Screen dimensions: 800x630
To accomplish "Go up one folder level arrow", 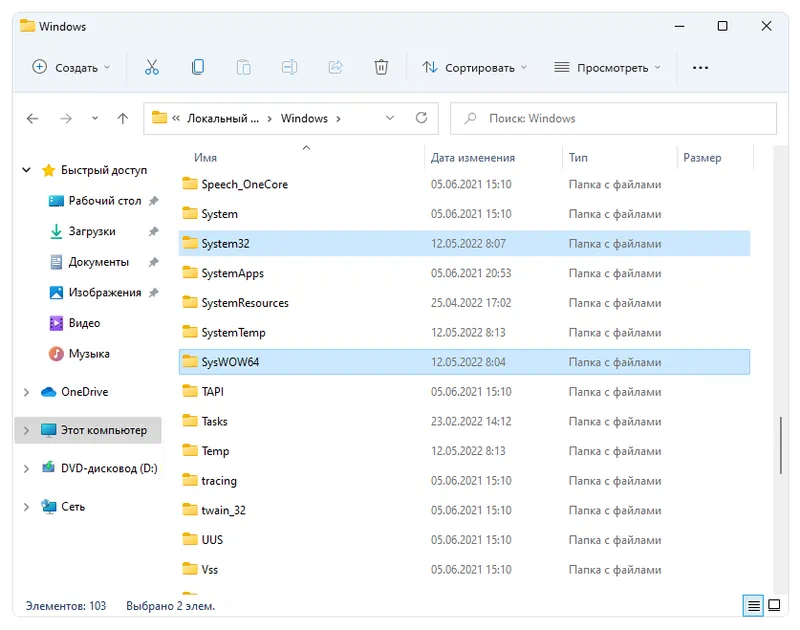I will tap(122, 118).
